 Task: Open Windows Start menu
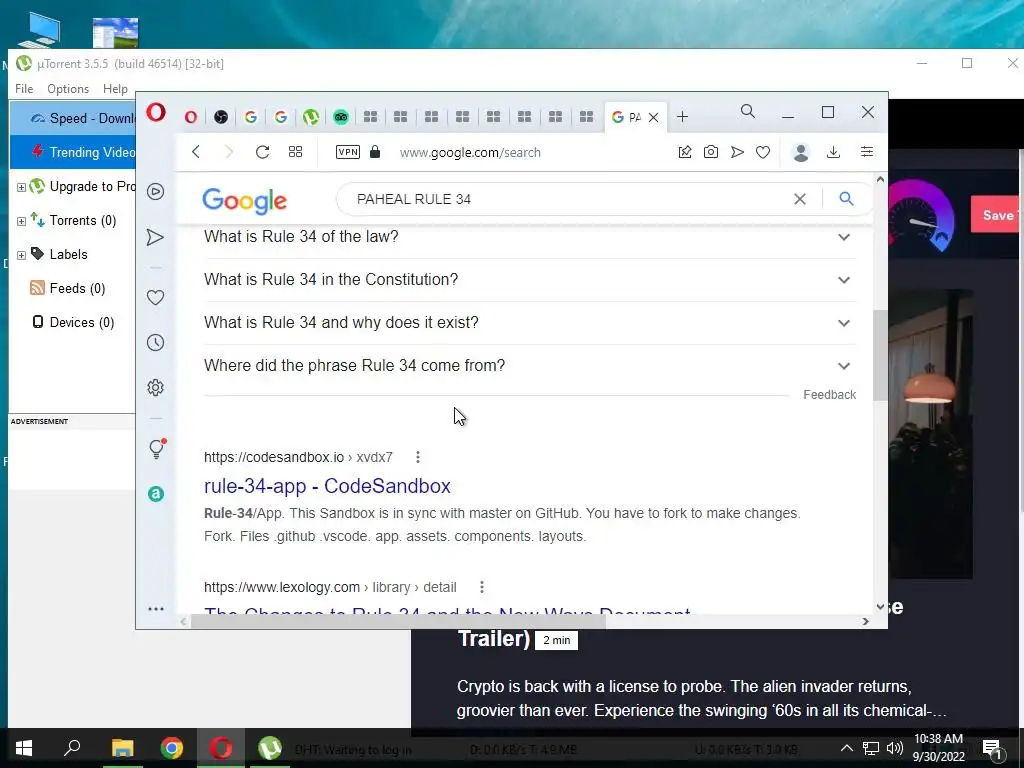tap(24, 748)
